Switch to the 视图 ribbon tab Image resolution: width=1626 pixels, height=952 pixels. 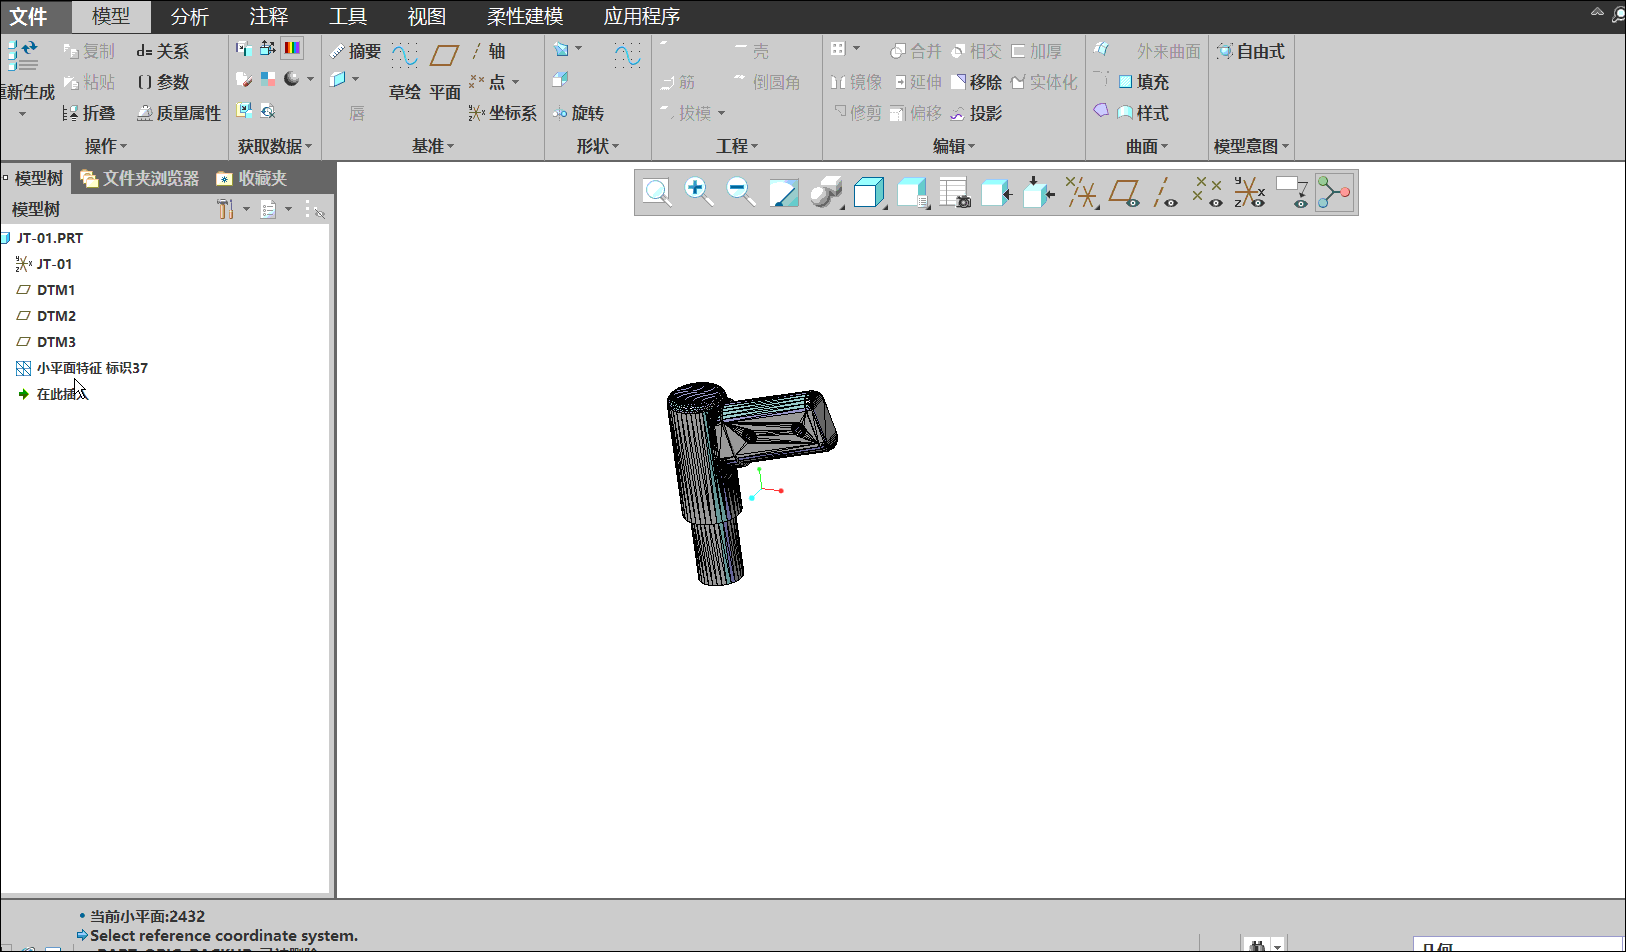click(427, 17)
